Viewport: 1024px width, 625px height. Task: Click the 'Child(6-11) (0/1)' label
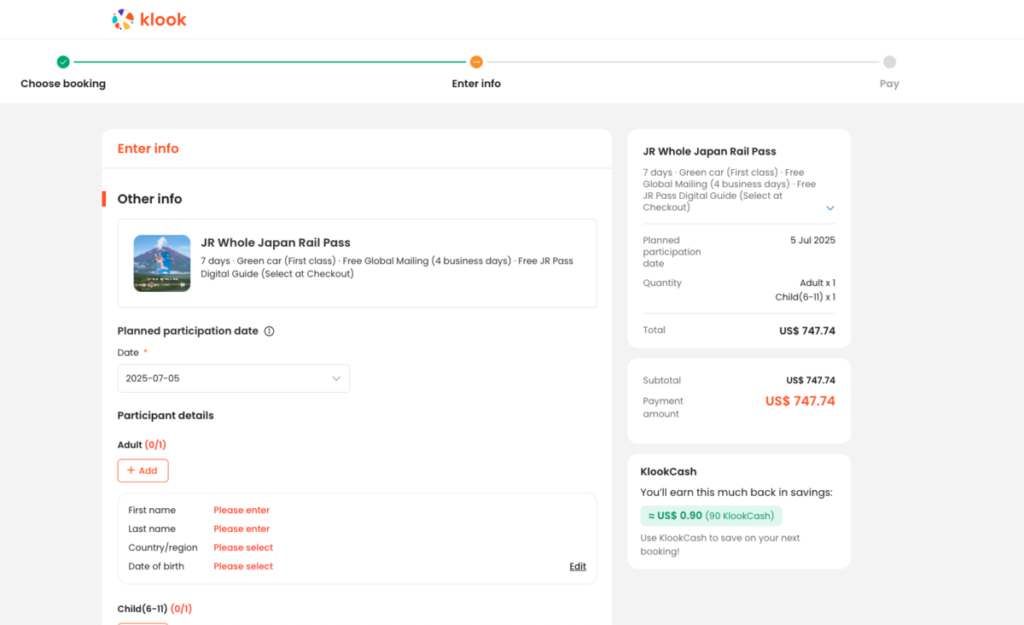155,609
